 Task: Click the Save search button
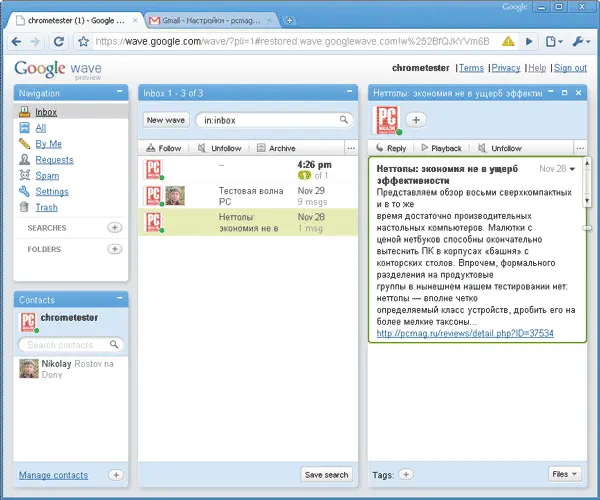coord(326,475)
